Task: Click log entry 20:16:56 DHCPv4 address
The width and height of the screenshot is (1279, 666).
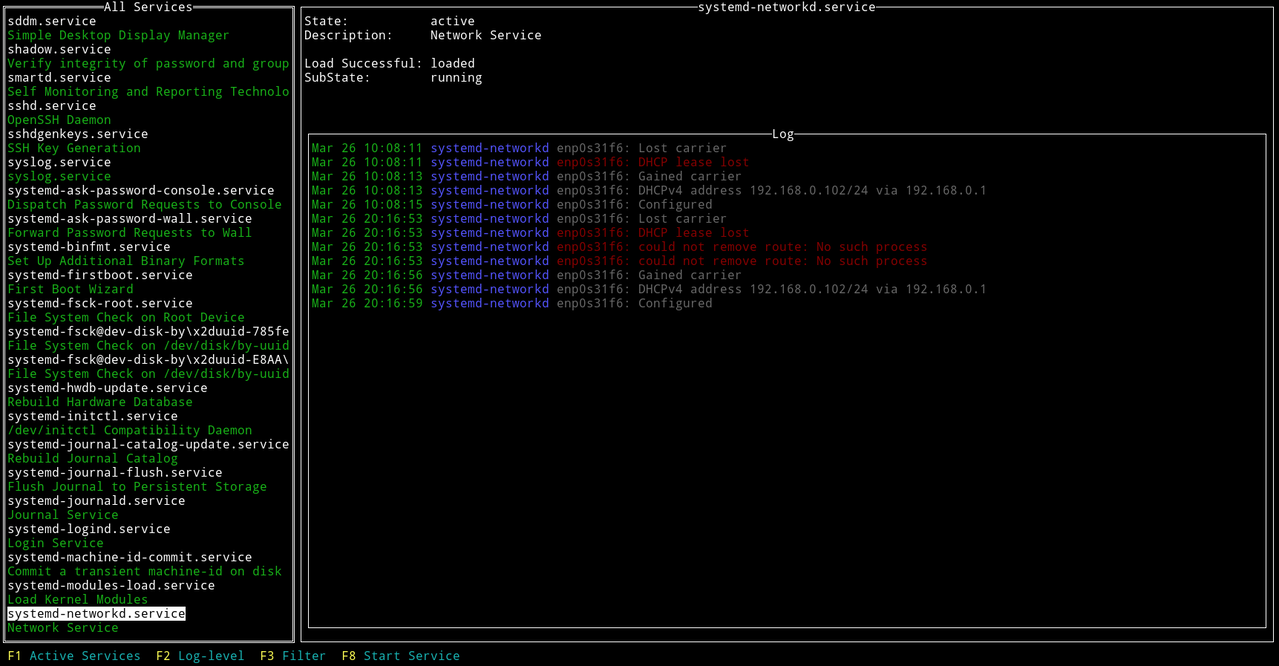Action: pos(649,289)
